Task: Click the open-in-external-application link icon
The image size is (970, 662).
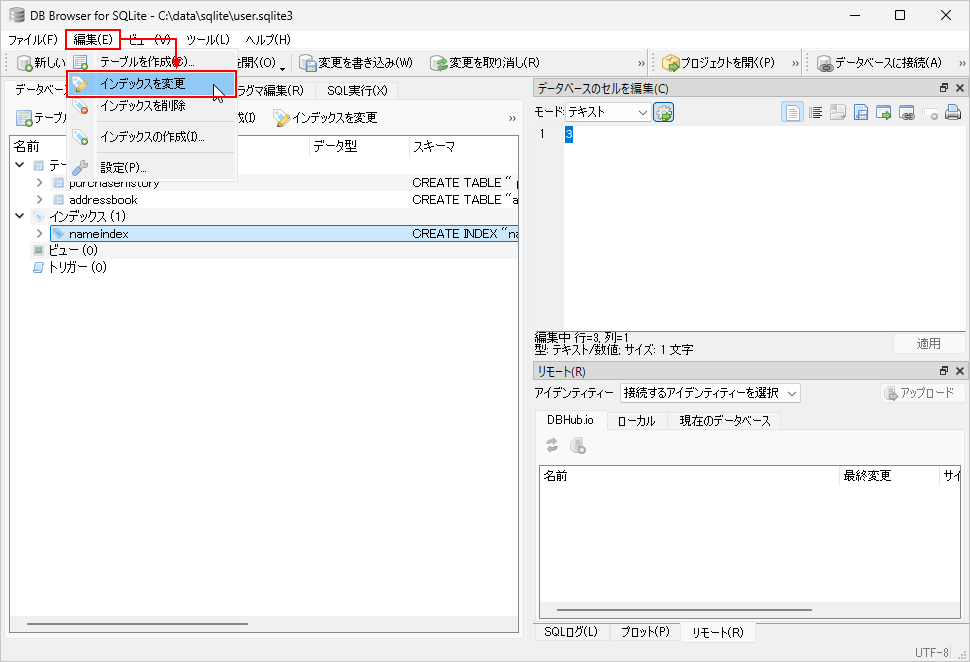Action: click(907, 113)
